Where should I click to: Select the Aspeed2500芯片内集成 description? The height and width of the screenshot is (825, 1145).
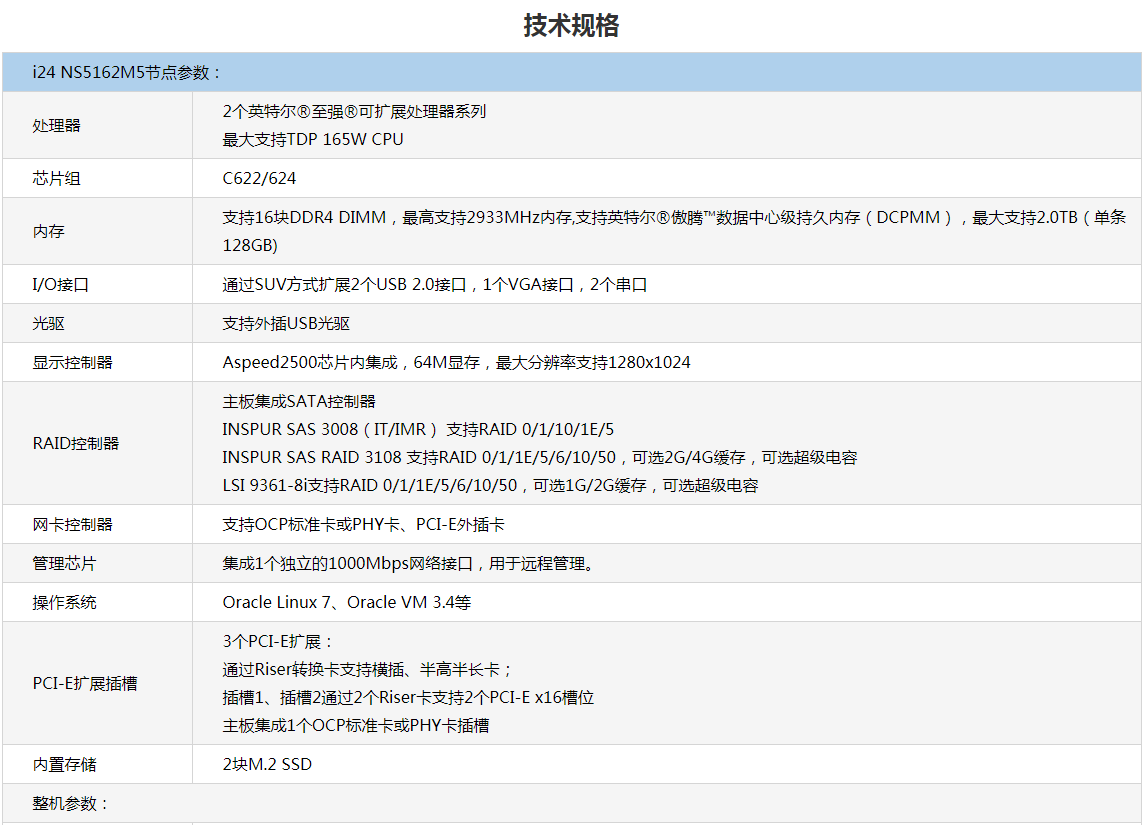coord(456,363)
